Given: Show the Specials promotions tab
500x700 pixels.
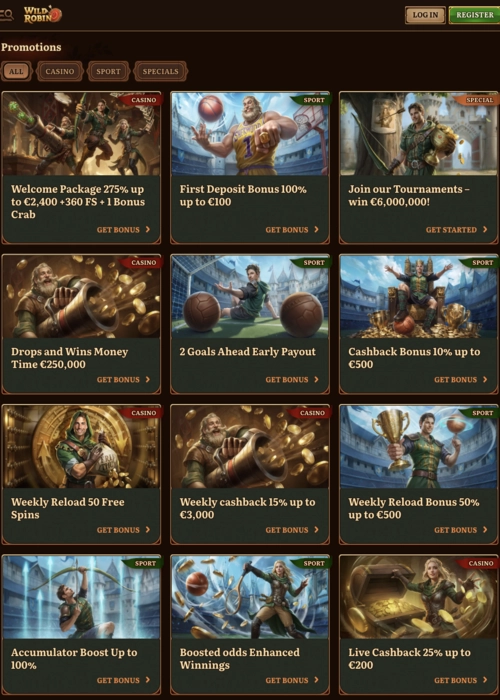Looking at the screenshot, I should (x=161, y=71).
